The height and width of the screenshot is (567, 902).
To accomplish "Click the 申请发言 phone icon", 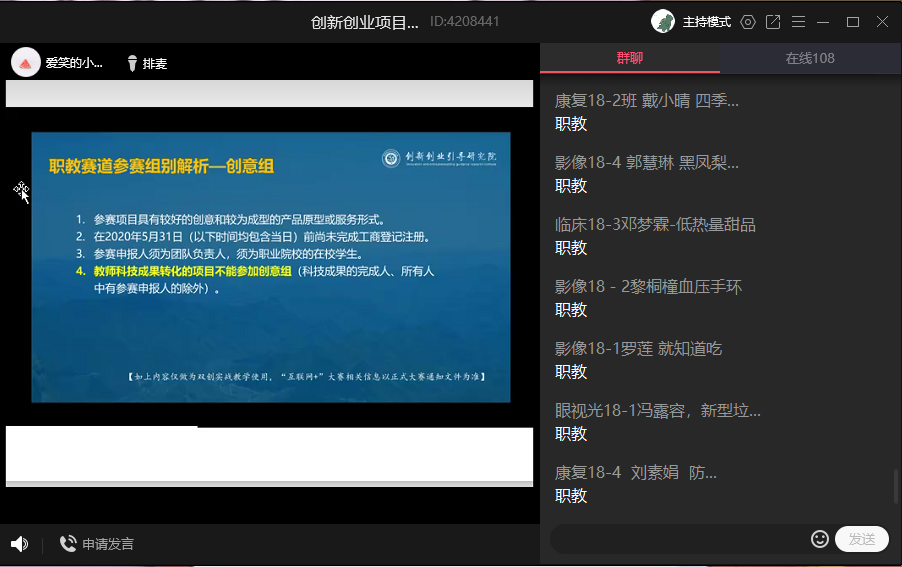I will (x=68, y=544).
